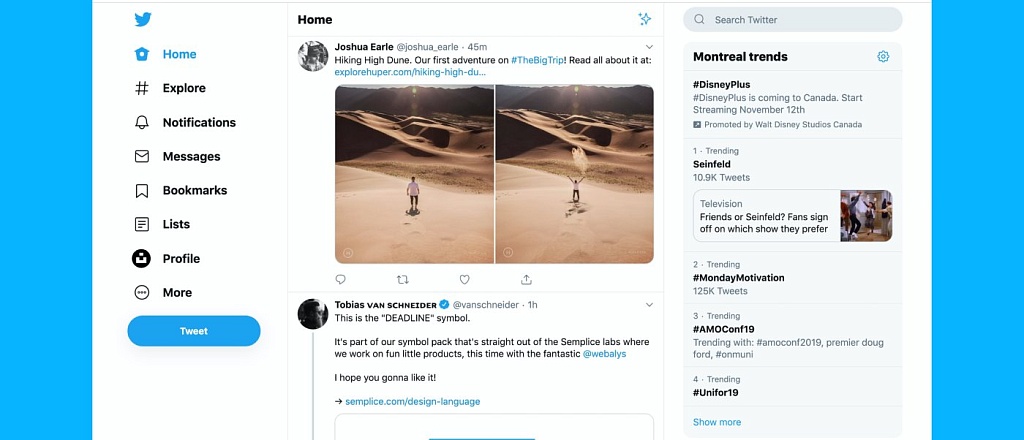1024x440 pixels.
Task: Open Messages in navigation
Action: point(177,157)
